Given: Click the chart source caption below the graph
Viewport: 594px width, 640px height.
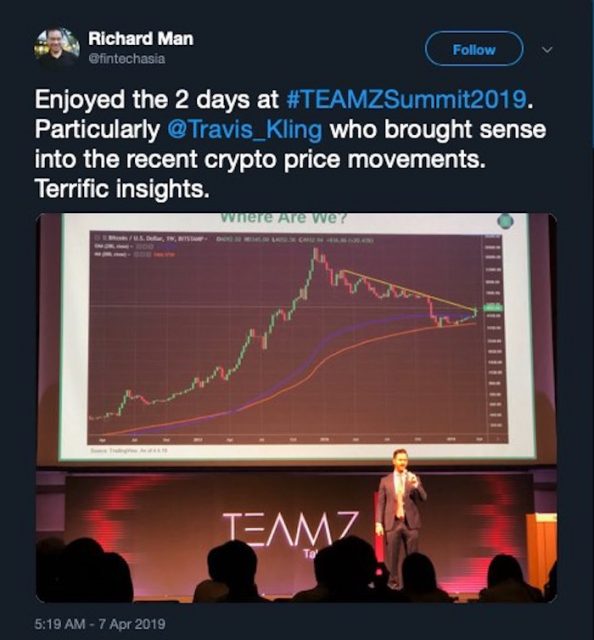Looking at the screenshot, I should coord(129,450).
